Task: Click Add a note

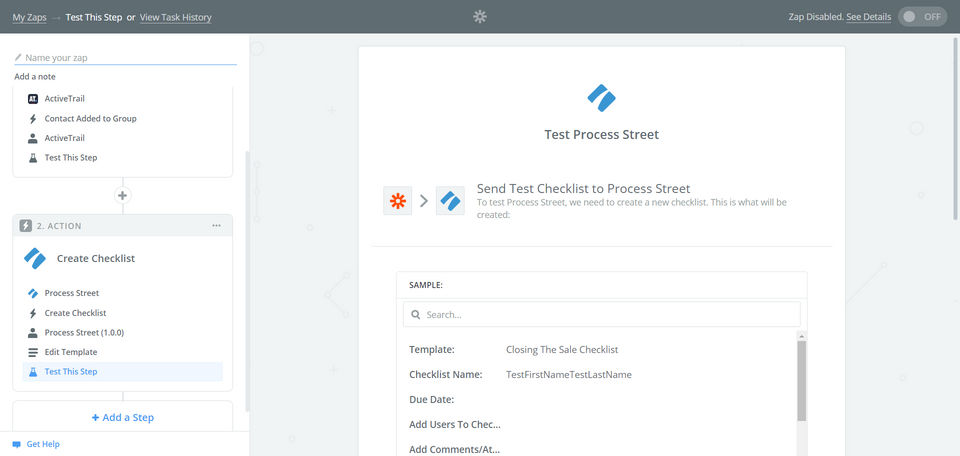Action: coord(35,77)
